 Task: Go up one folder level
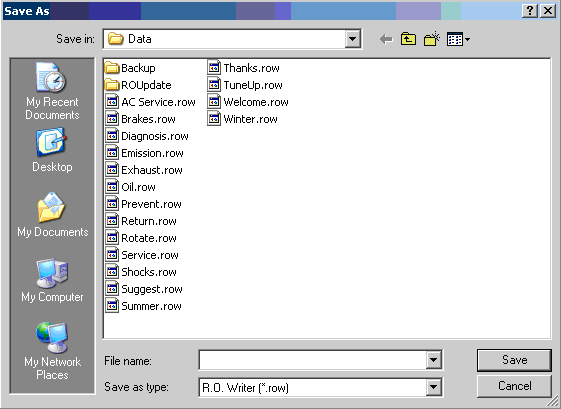coord(408,39)
